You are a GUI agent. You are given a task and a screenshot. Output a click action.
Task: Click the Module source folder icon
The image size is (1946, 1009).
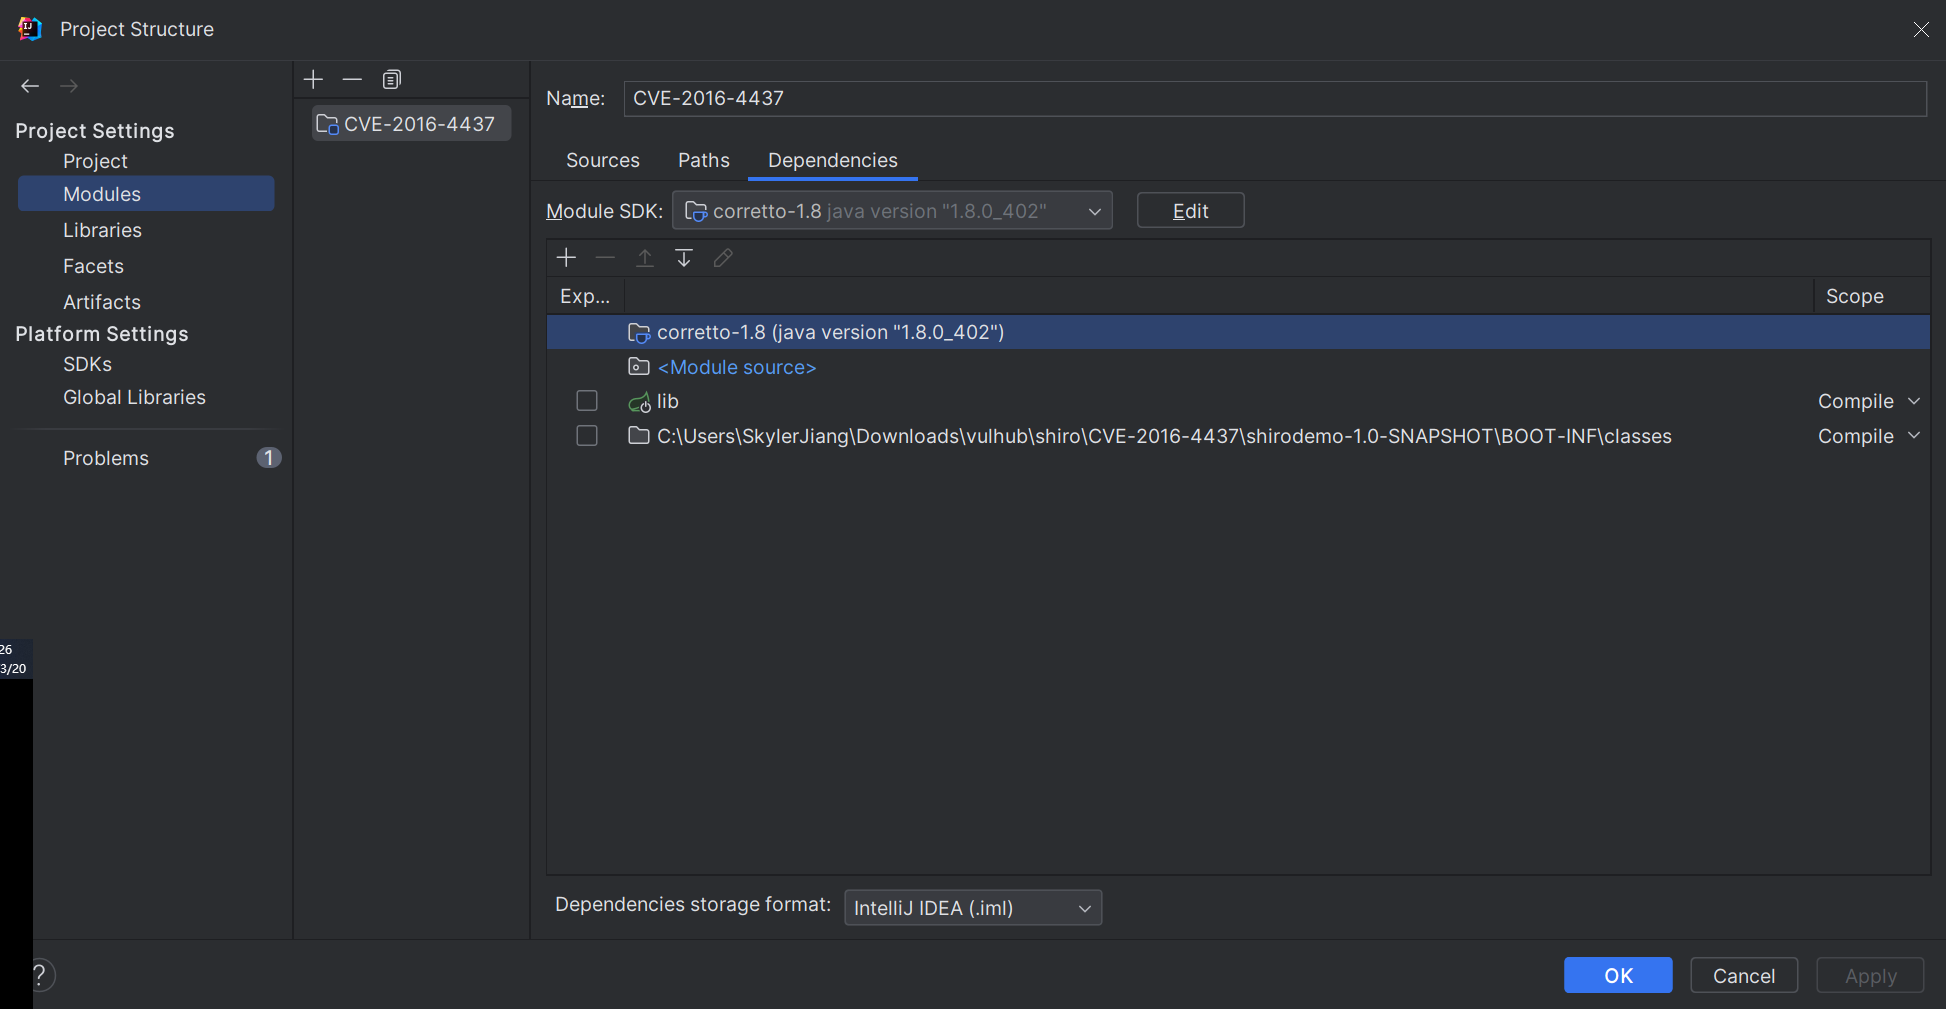[x=639, y=367]
